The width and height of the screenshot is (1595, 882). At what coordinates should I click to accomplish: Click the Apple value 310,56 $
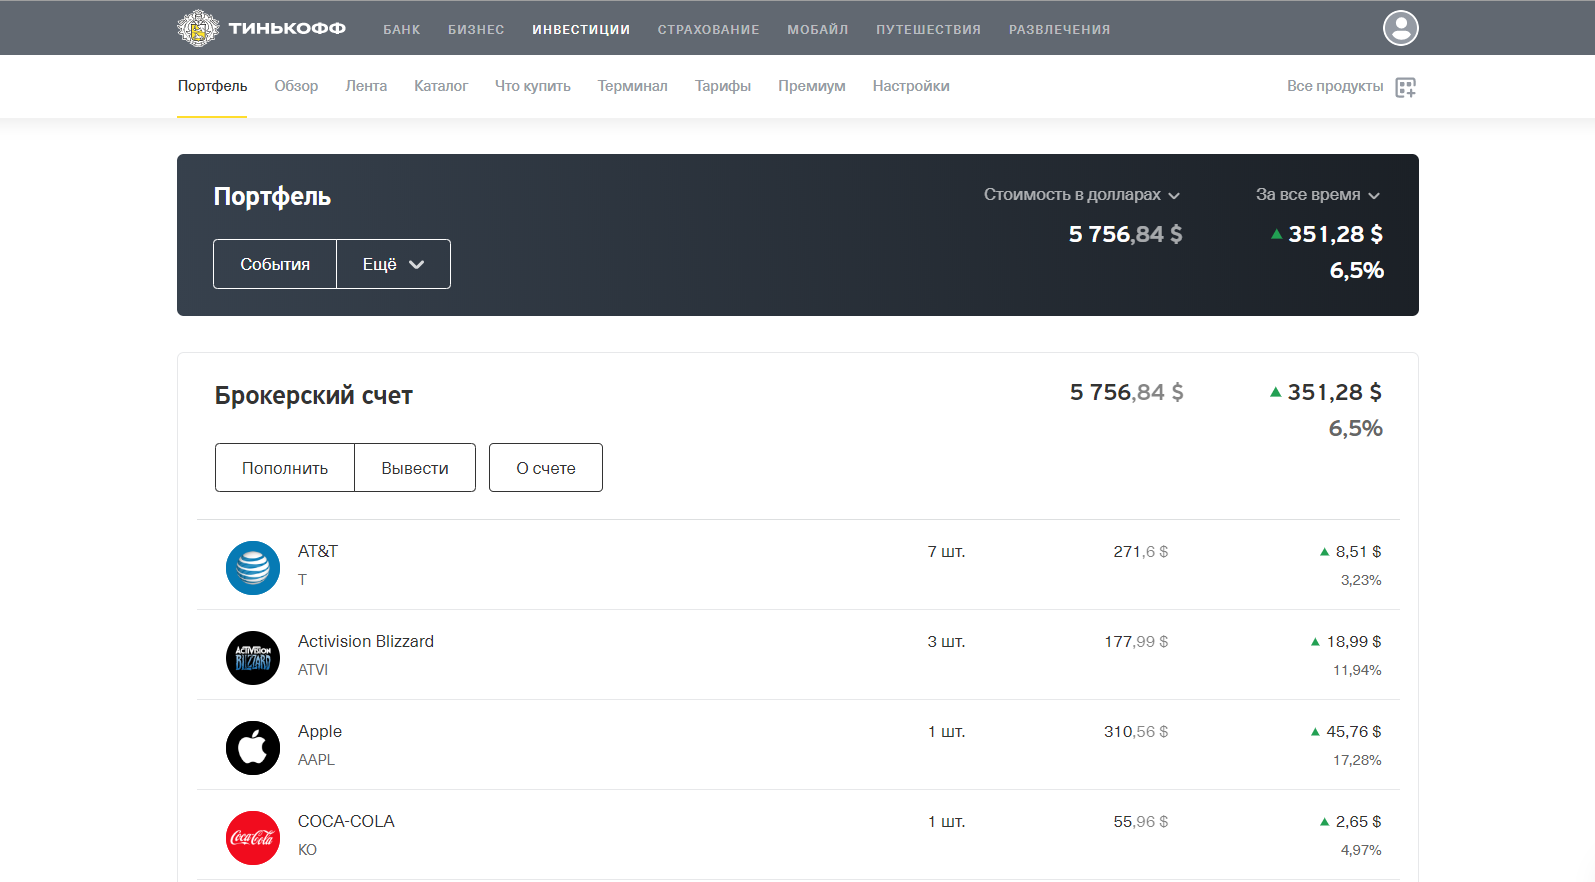1136,732
